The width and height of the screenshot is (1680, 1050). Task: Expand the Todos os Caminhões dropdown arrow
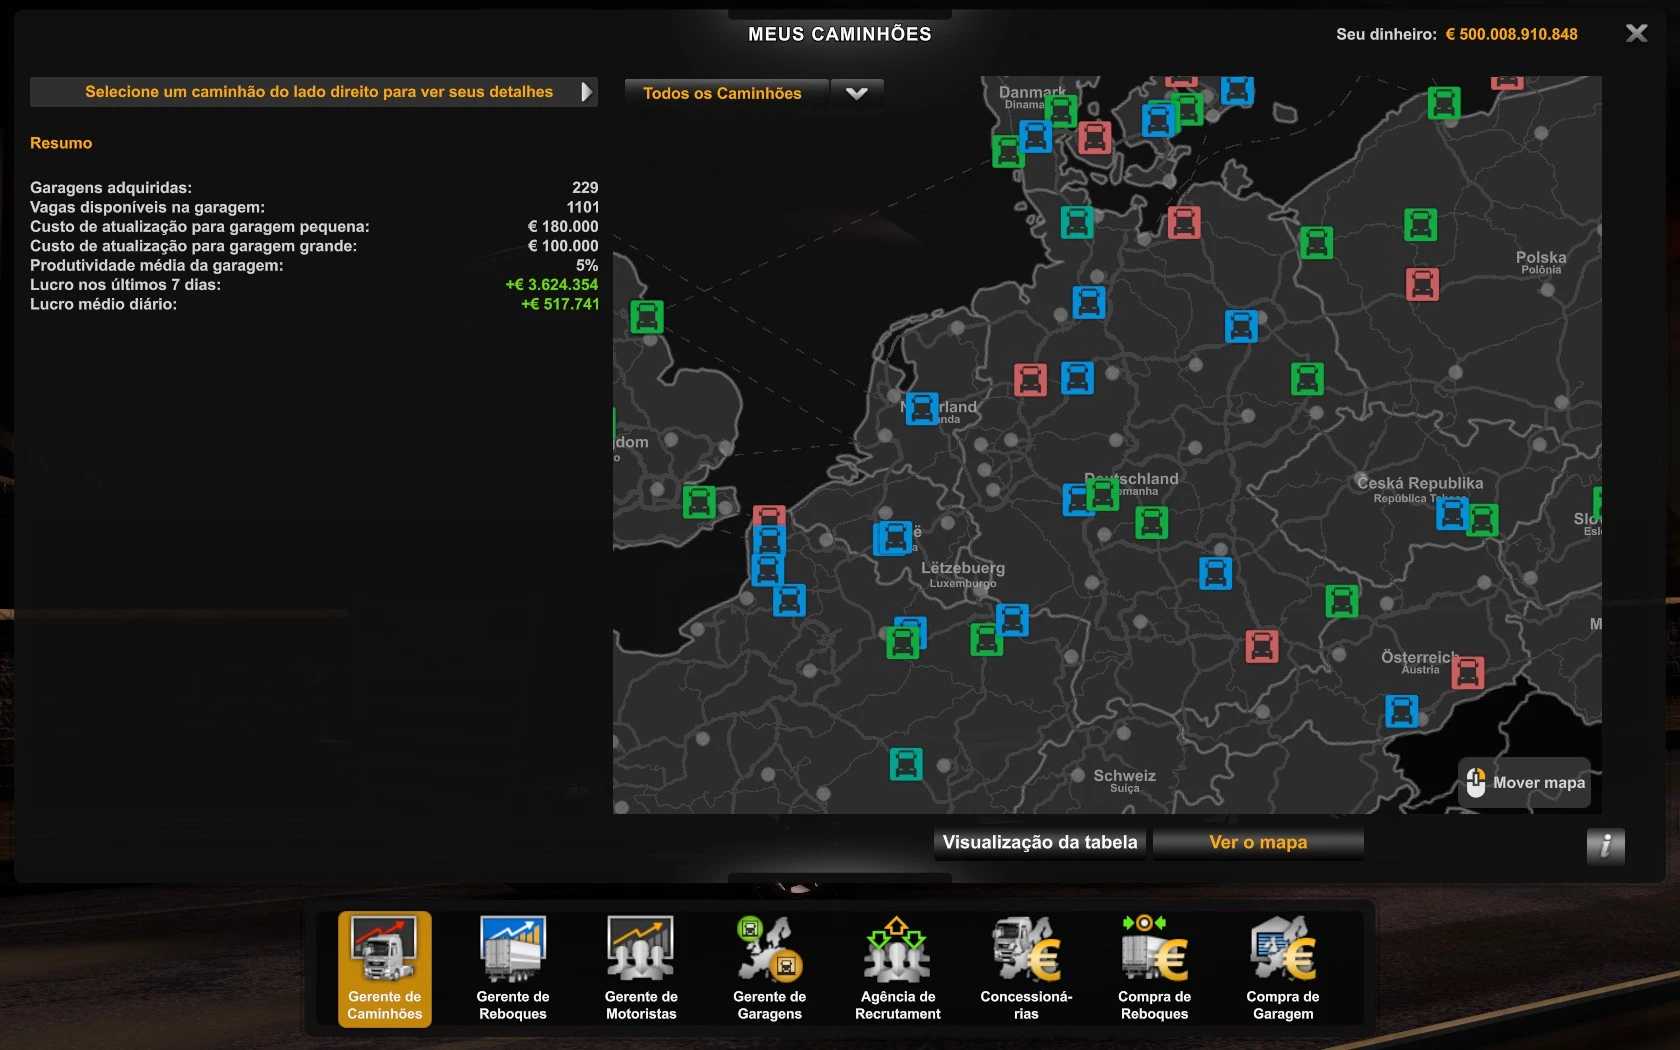pos(857,93)
